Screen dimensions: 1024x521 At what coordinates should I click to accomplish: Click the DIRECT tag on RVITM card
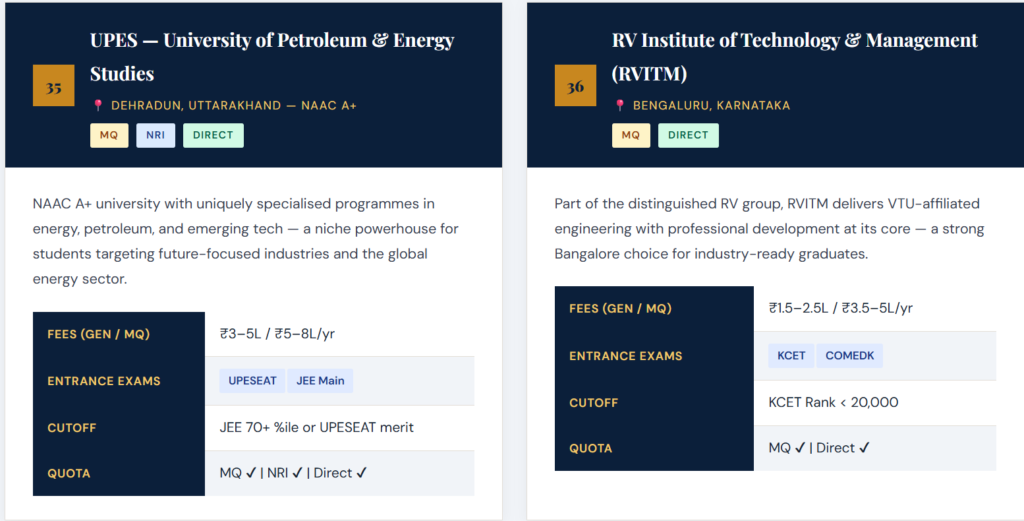[688, 135]
